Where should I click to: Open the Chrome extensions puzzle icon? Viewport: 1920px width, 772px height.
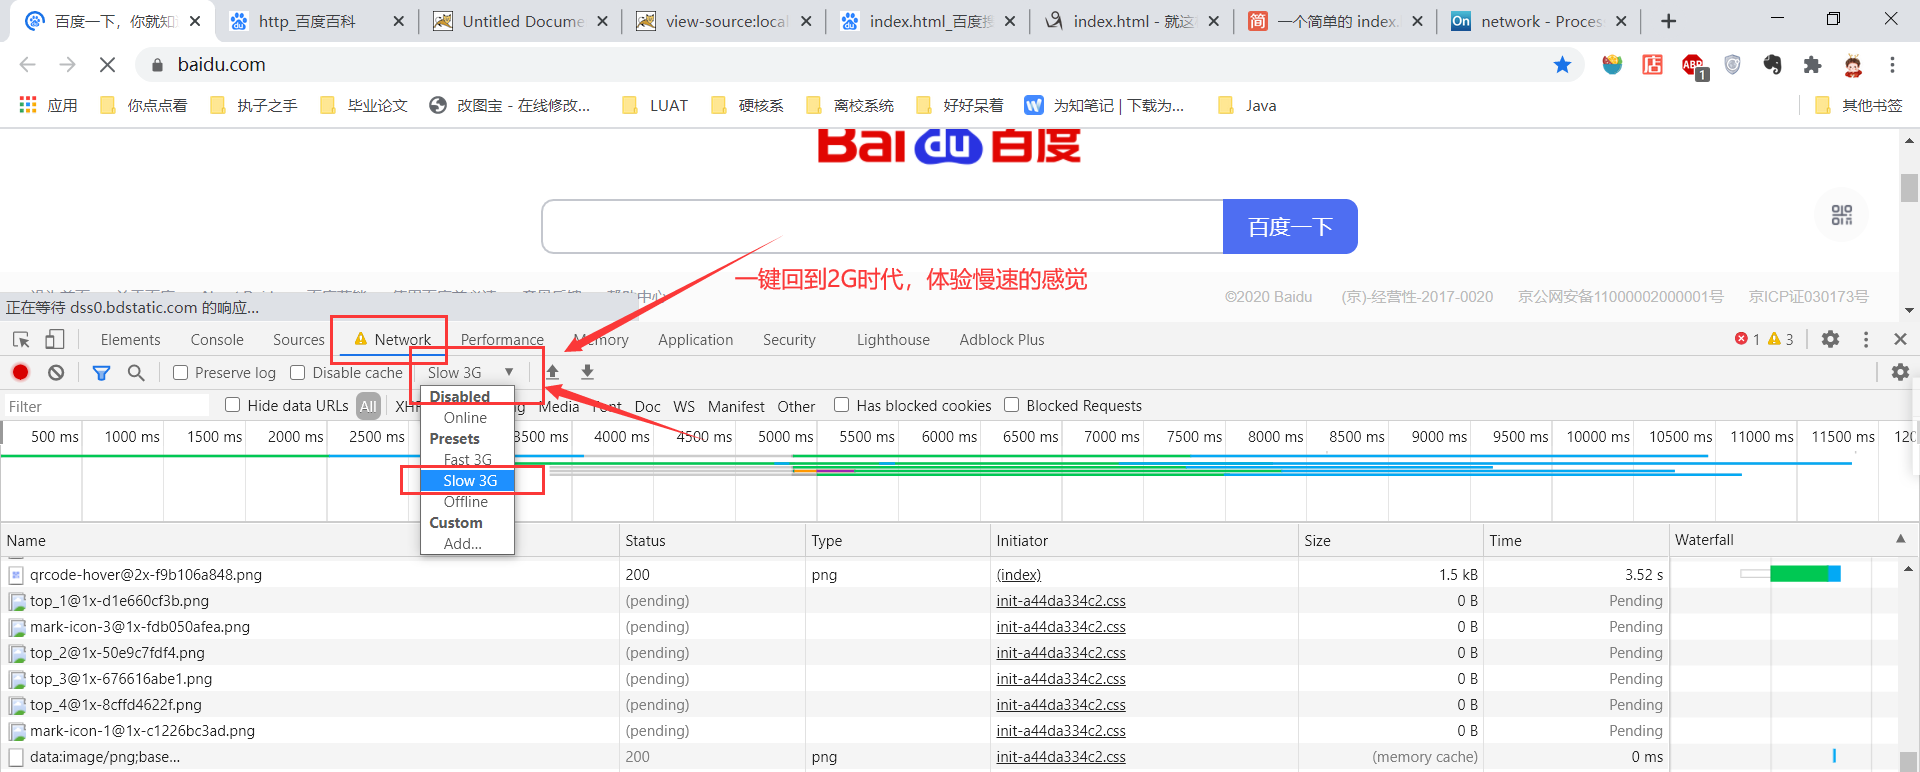point(1812,65)
